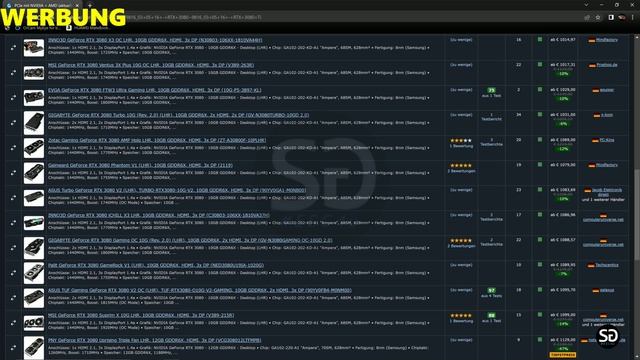Click '2 Bewertungen' under Gainward Phantom stars

tap(461, 171)
